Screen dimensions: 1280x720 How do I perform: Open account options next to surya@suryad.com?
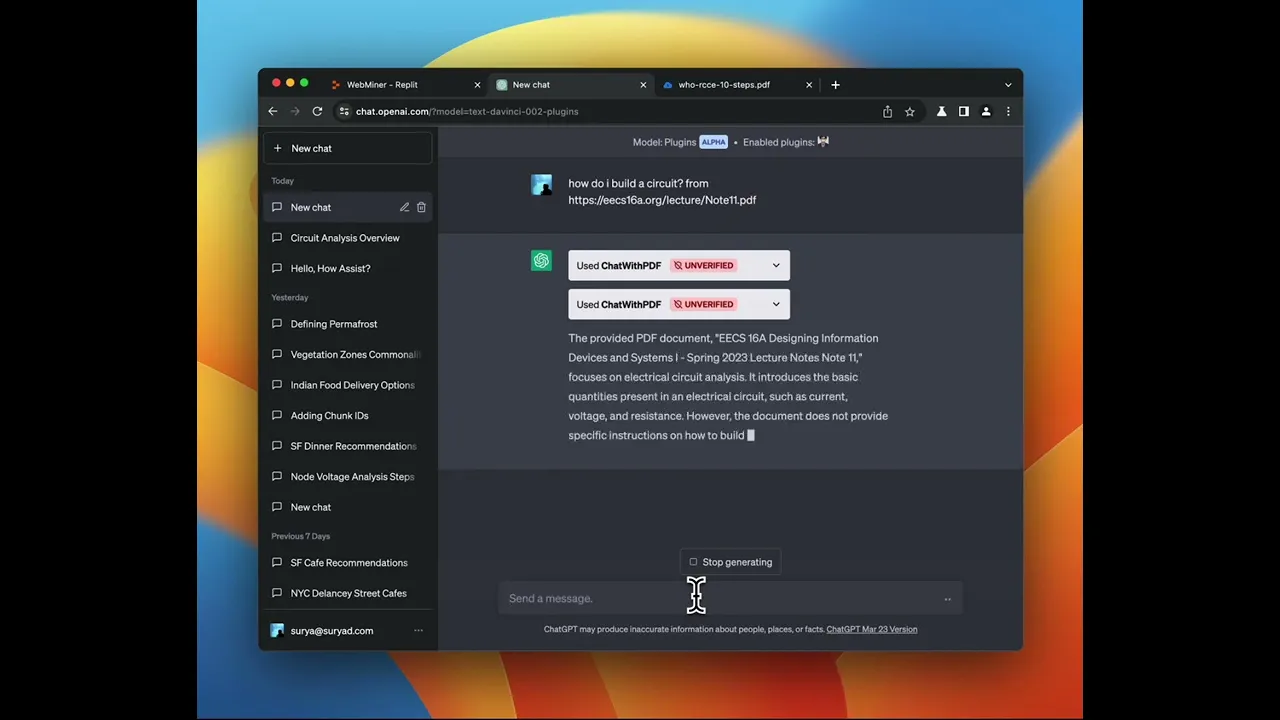click(x=418, y=631)
